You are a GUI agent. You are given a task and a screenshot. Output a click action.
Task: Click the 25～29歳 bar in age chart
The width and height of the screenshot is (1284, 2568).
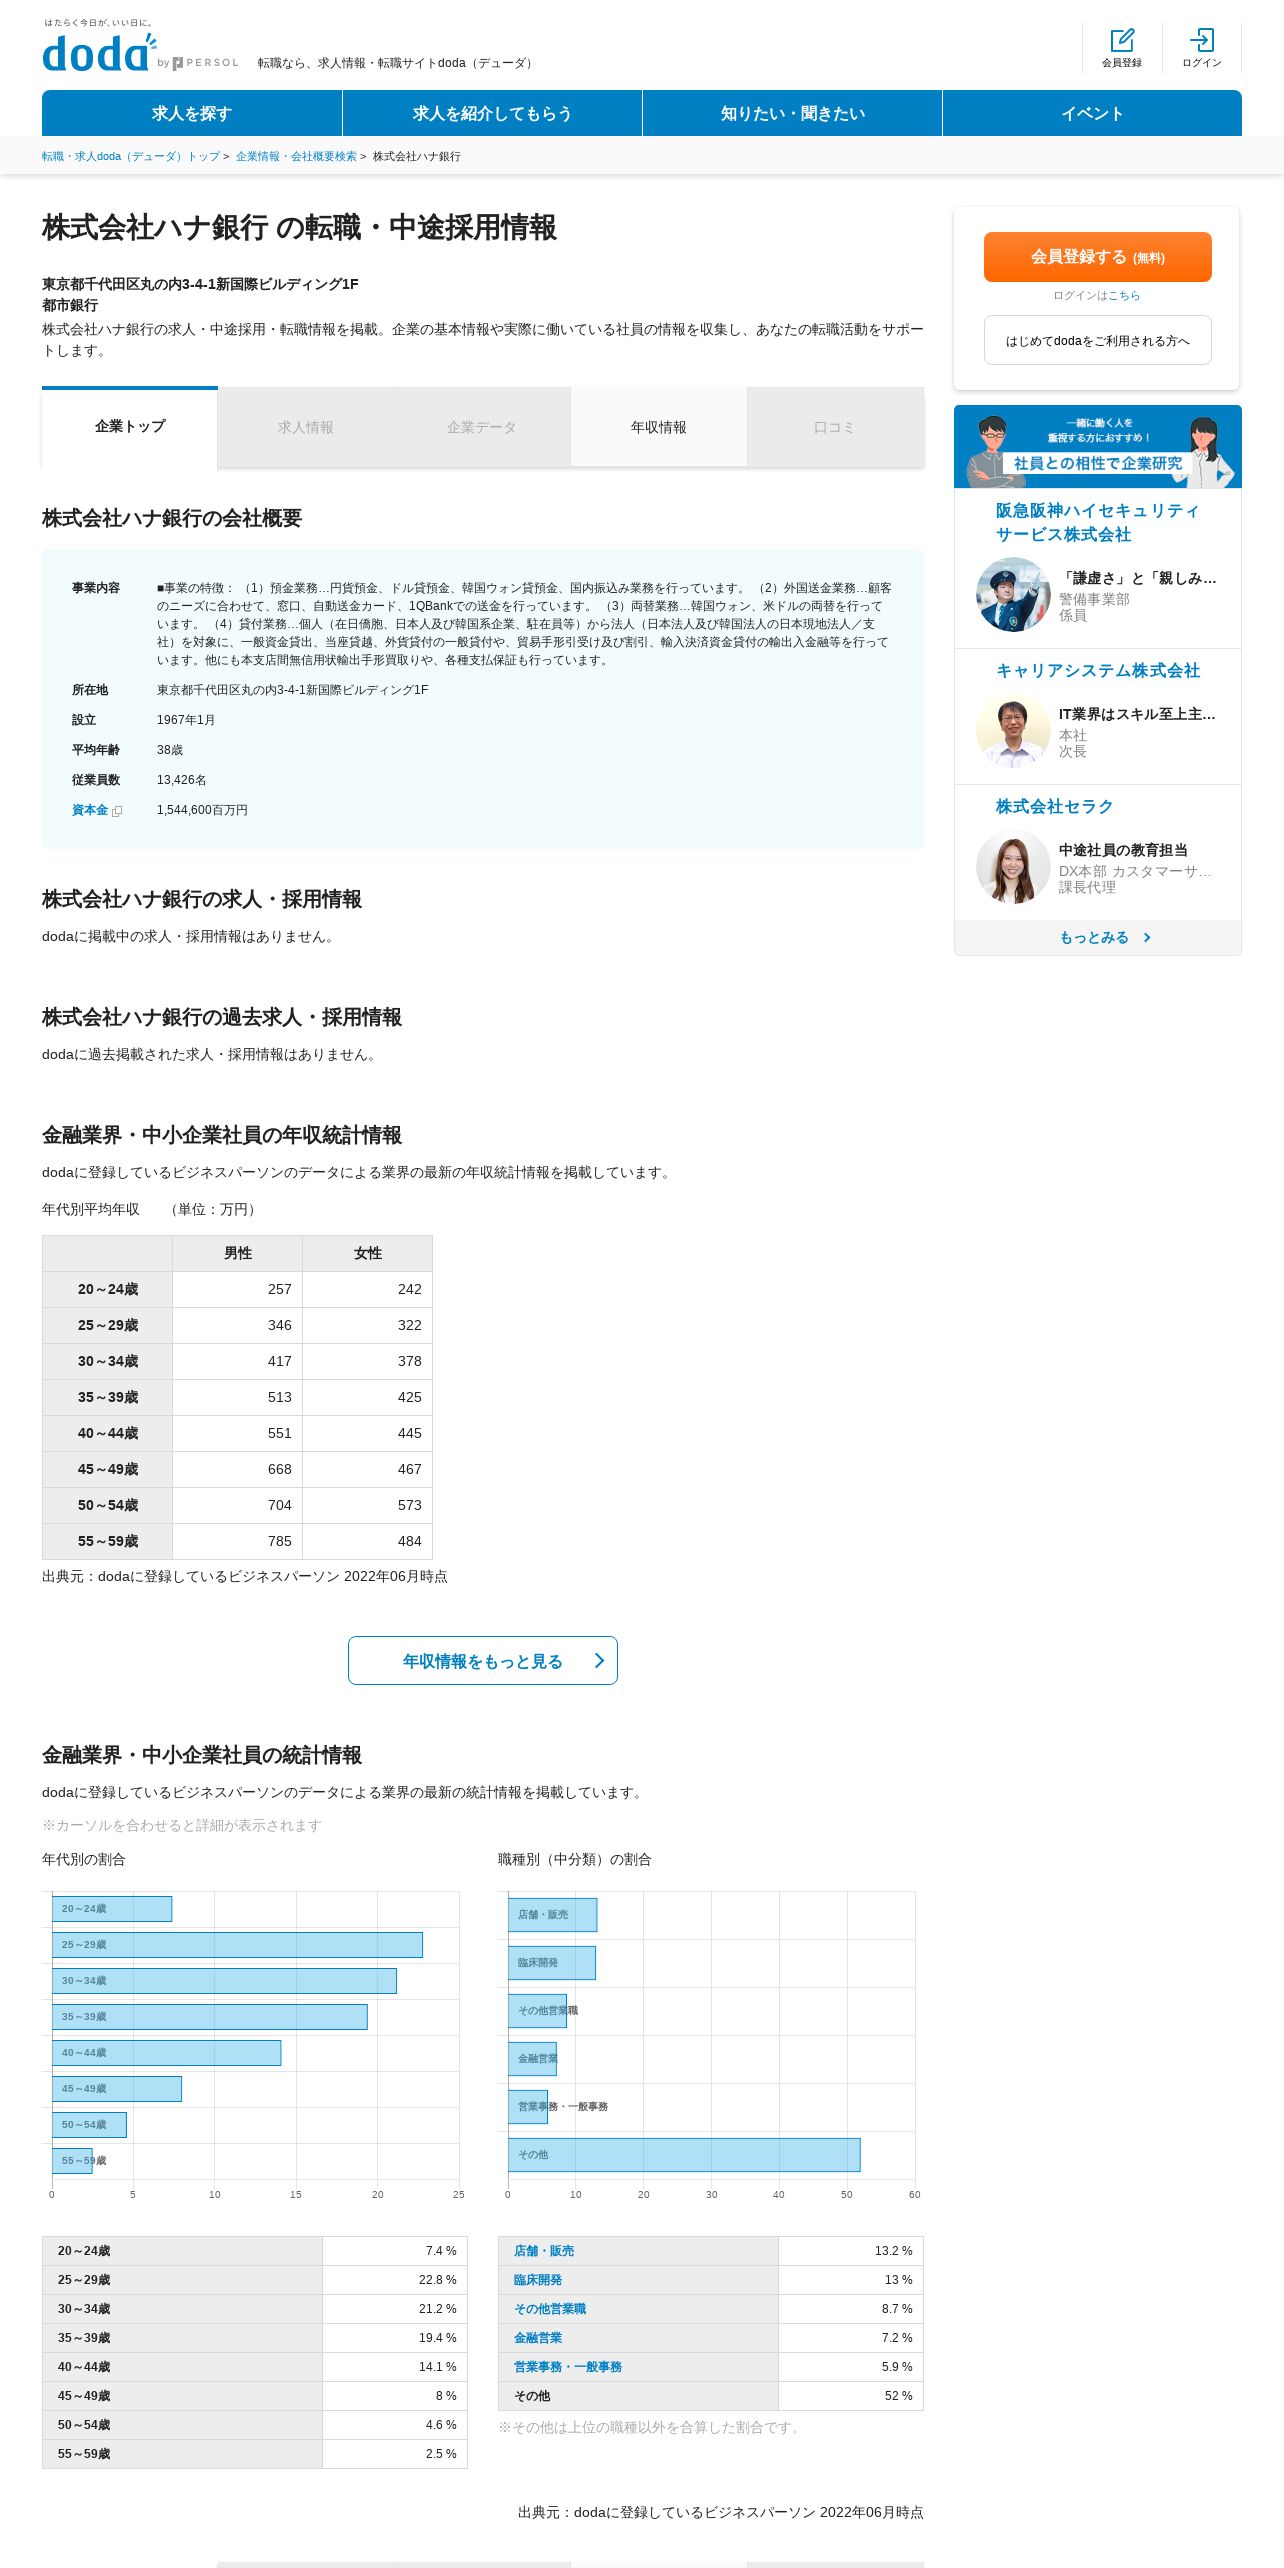pyautogui.click(x=237, y=1944)
